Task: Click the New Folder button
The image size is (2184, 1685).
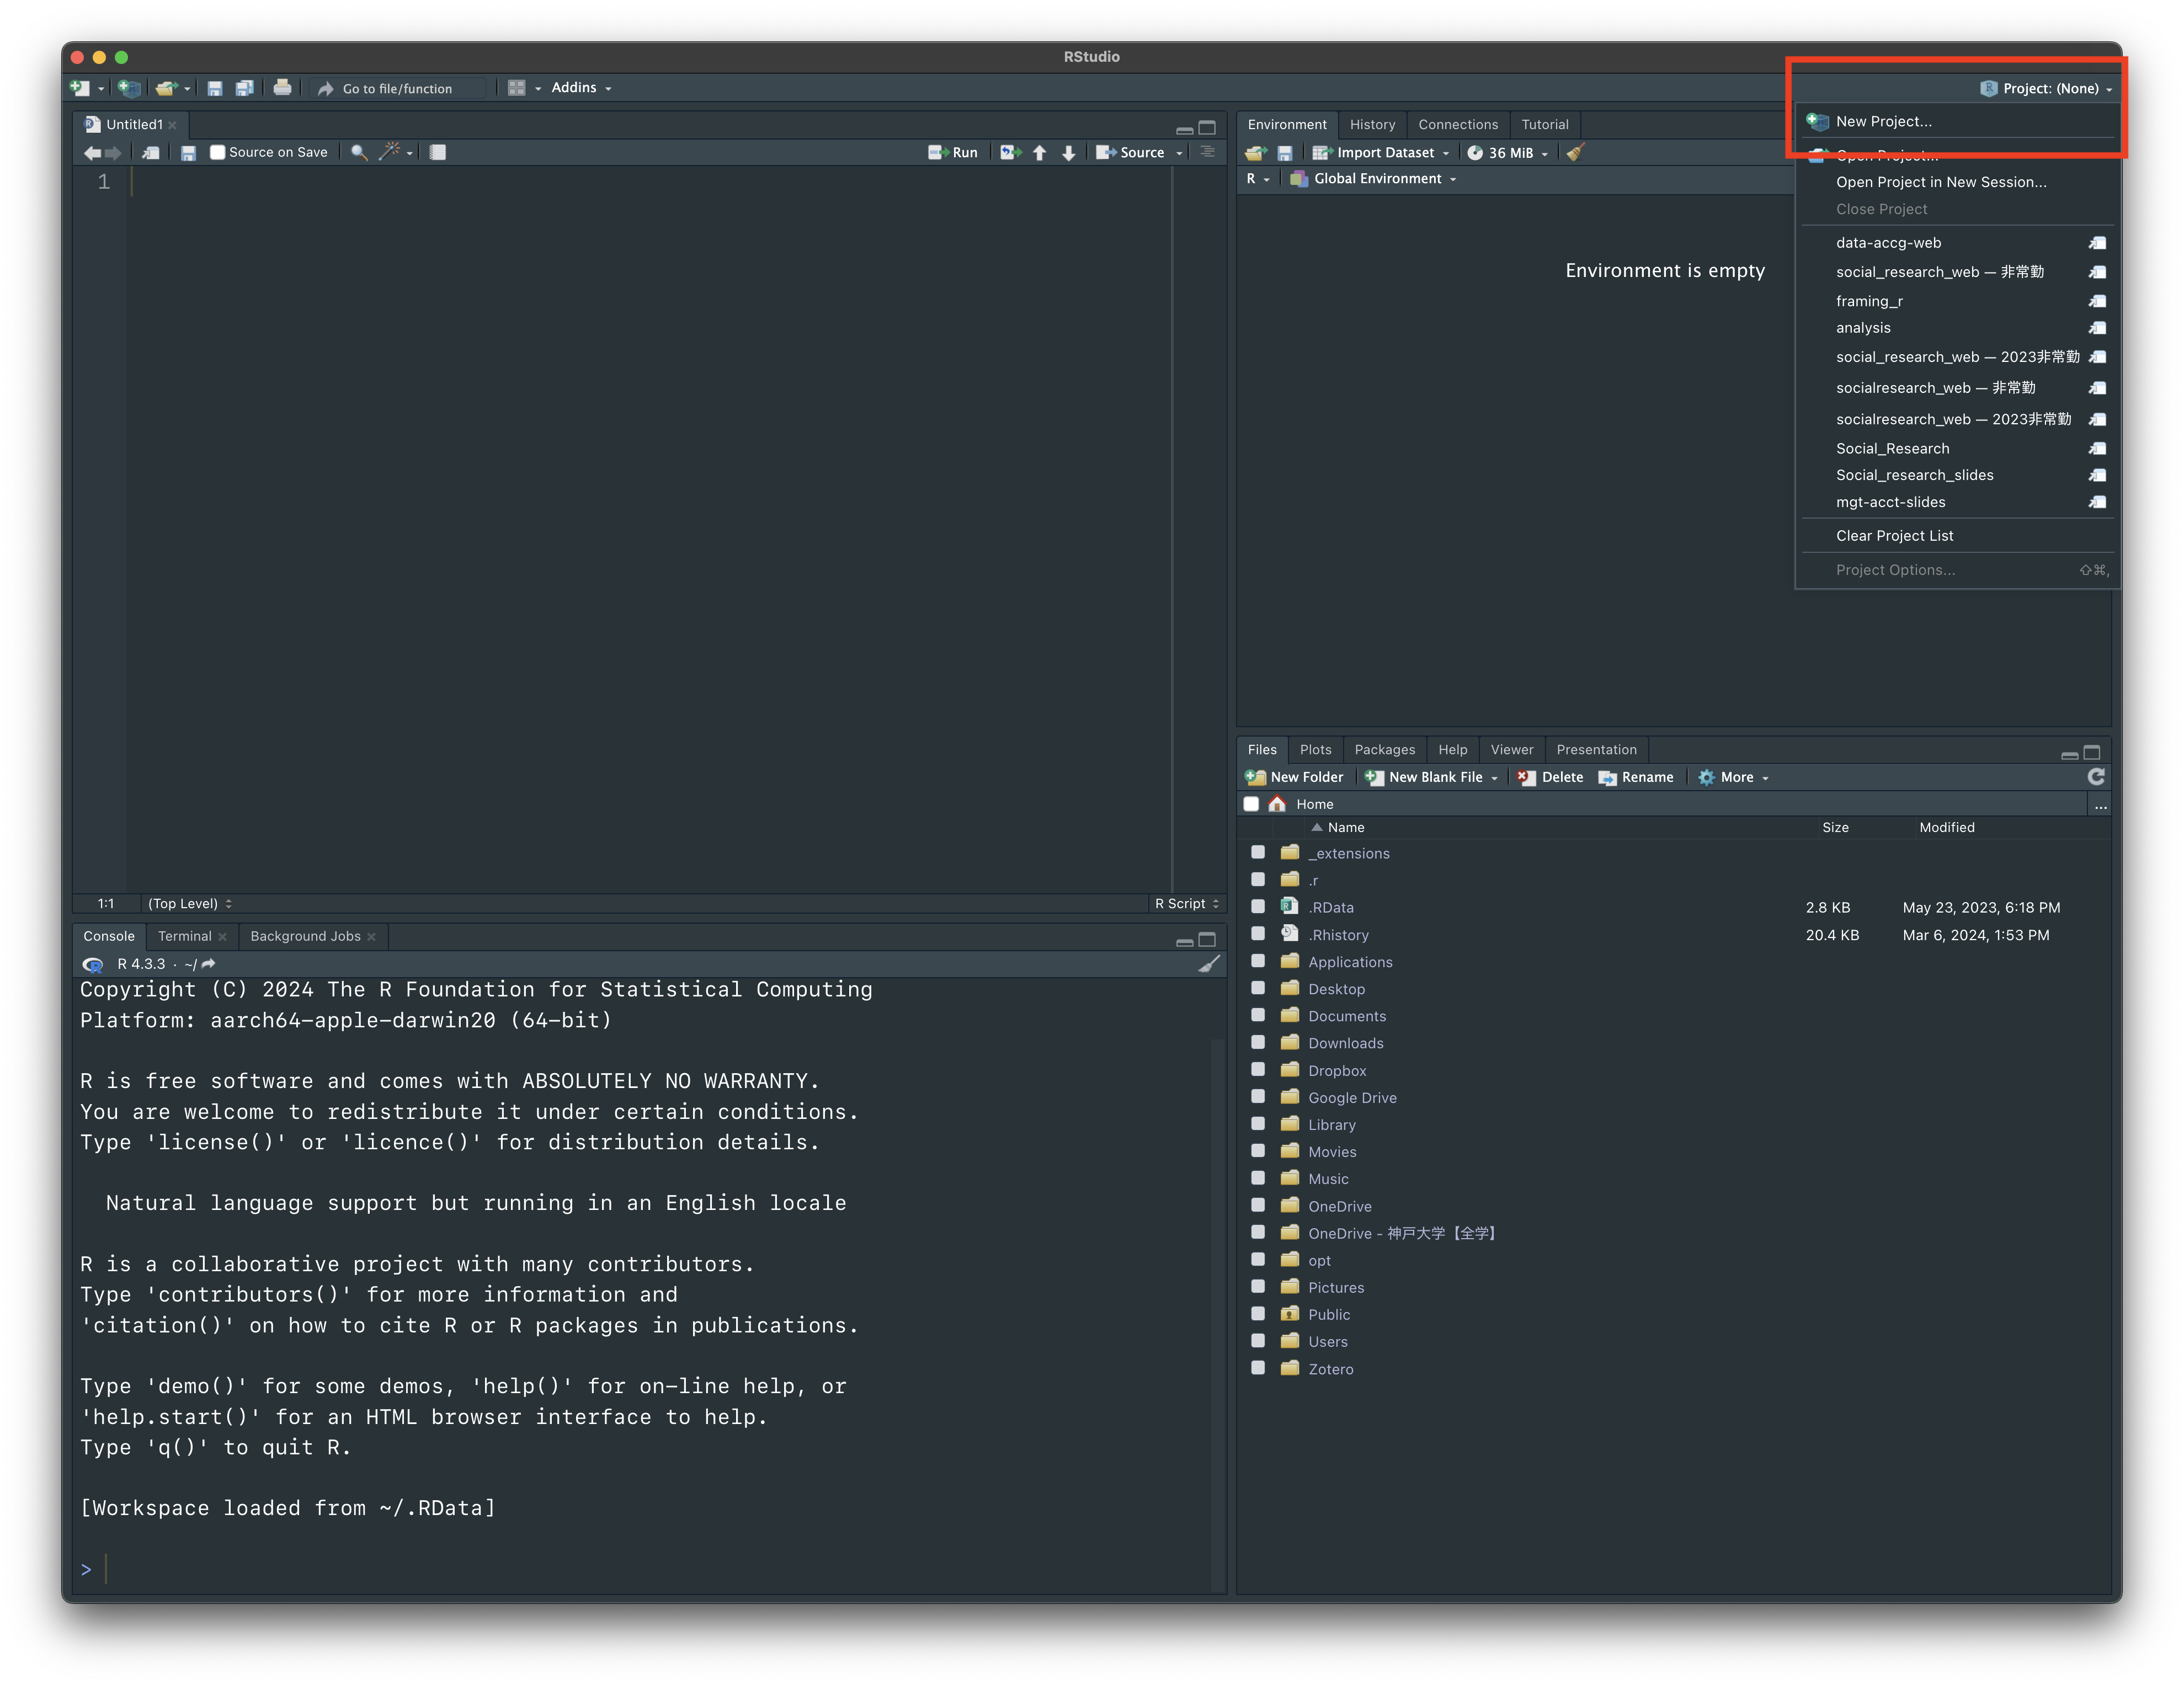Action: tap(1295, 777)
